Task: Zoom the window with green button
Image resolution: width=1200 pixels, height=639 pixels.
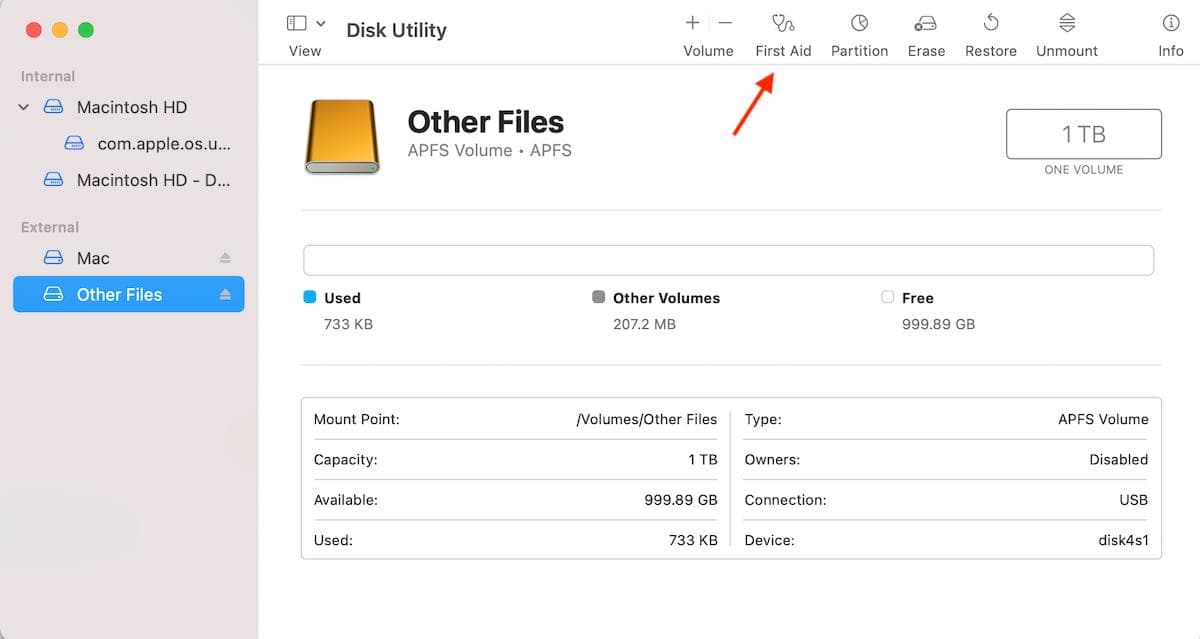Action: coord(85,30)
